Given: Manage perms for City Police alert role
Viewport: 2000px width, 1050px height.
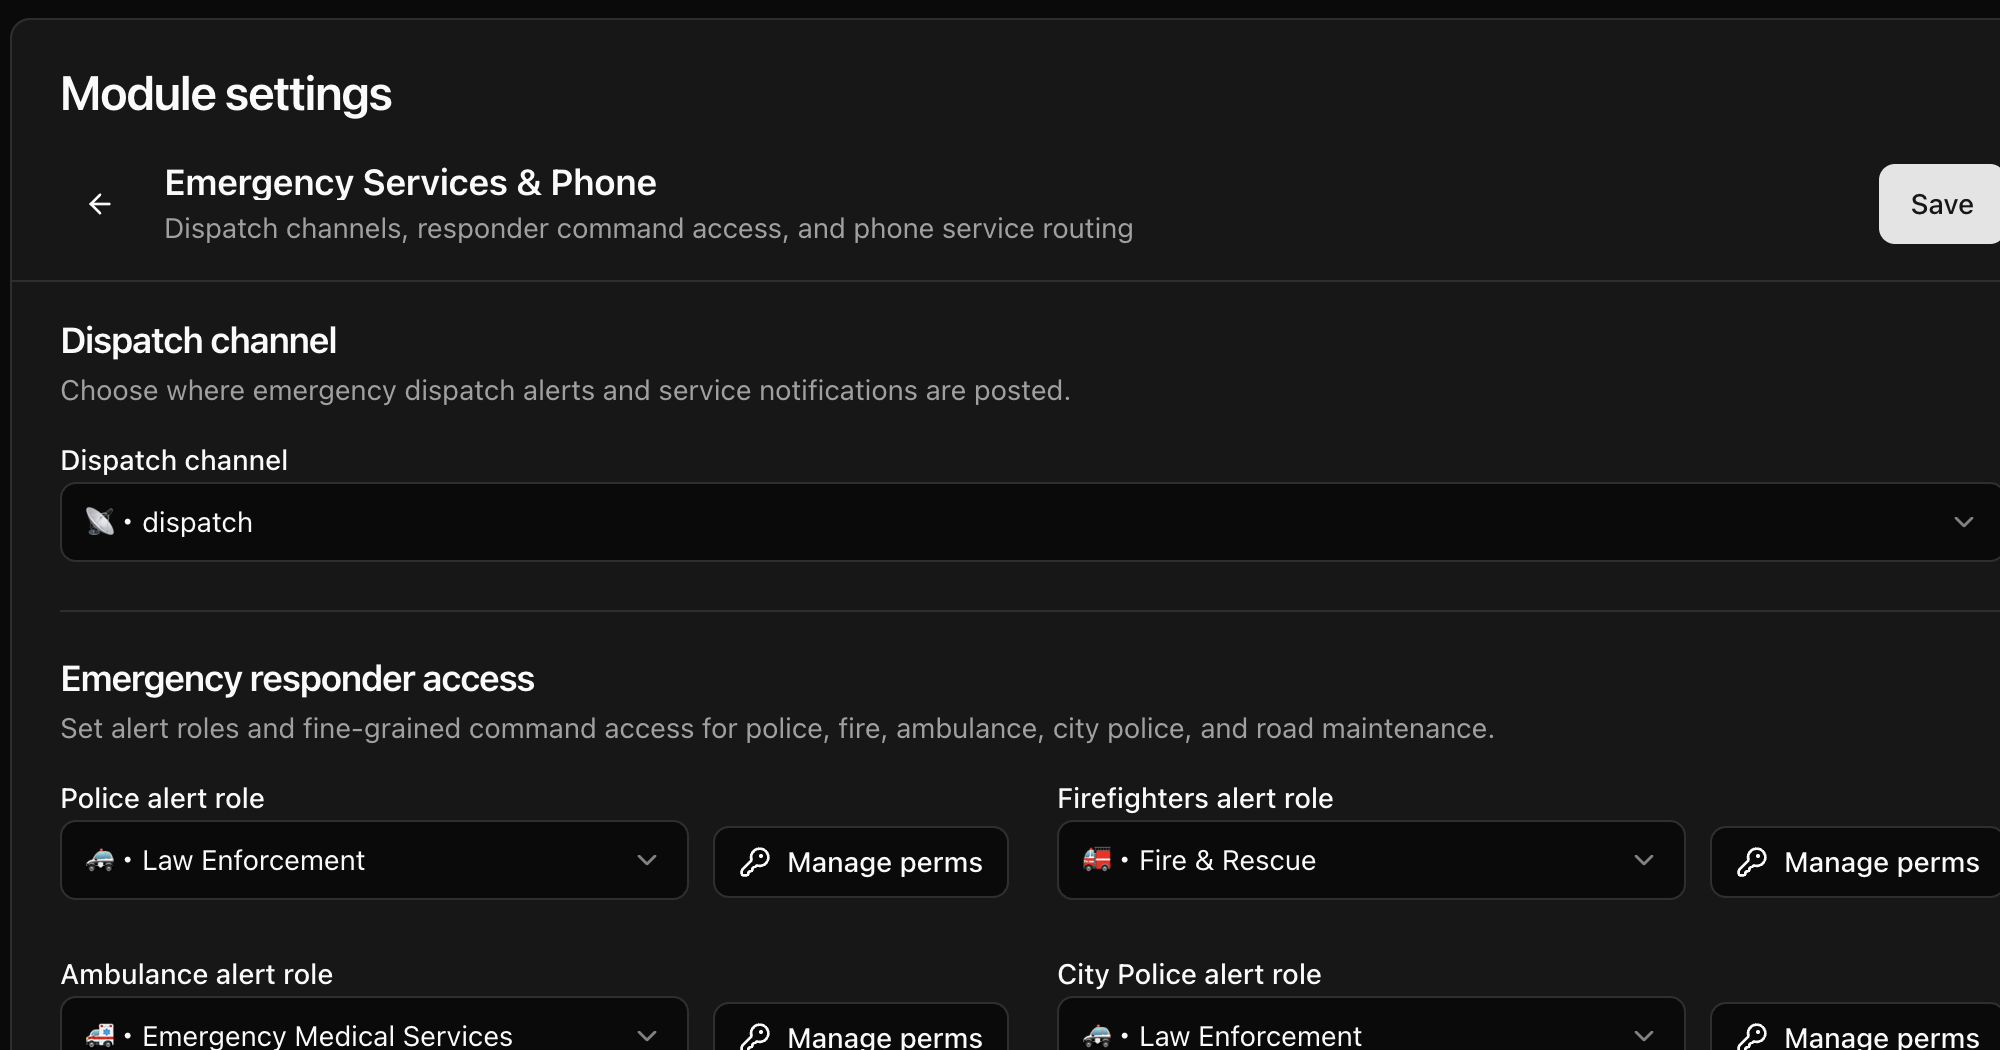Looking at the screenshot, I should pos(1856,1027).
